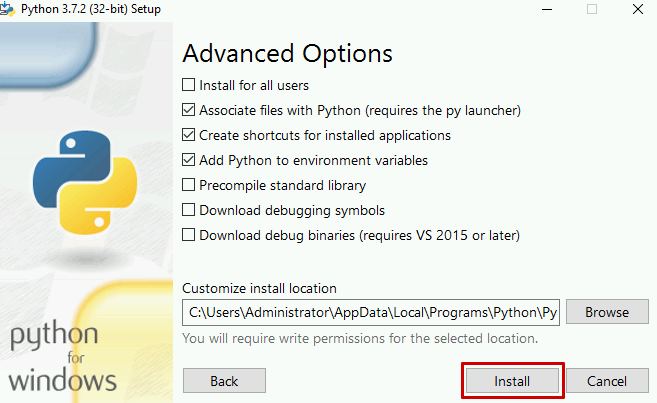Toggle Create shortcuts for installed applications
This screenshot has width=657, height=403.
point(189,135)
